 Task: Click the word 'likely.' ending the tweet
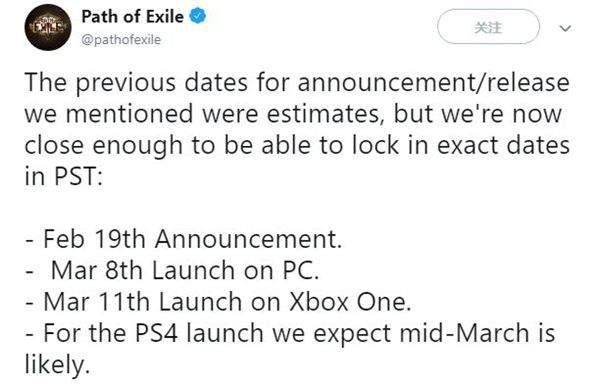click(57, 365)
